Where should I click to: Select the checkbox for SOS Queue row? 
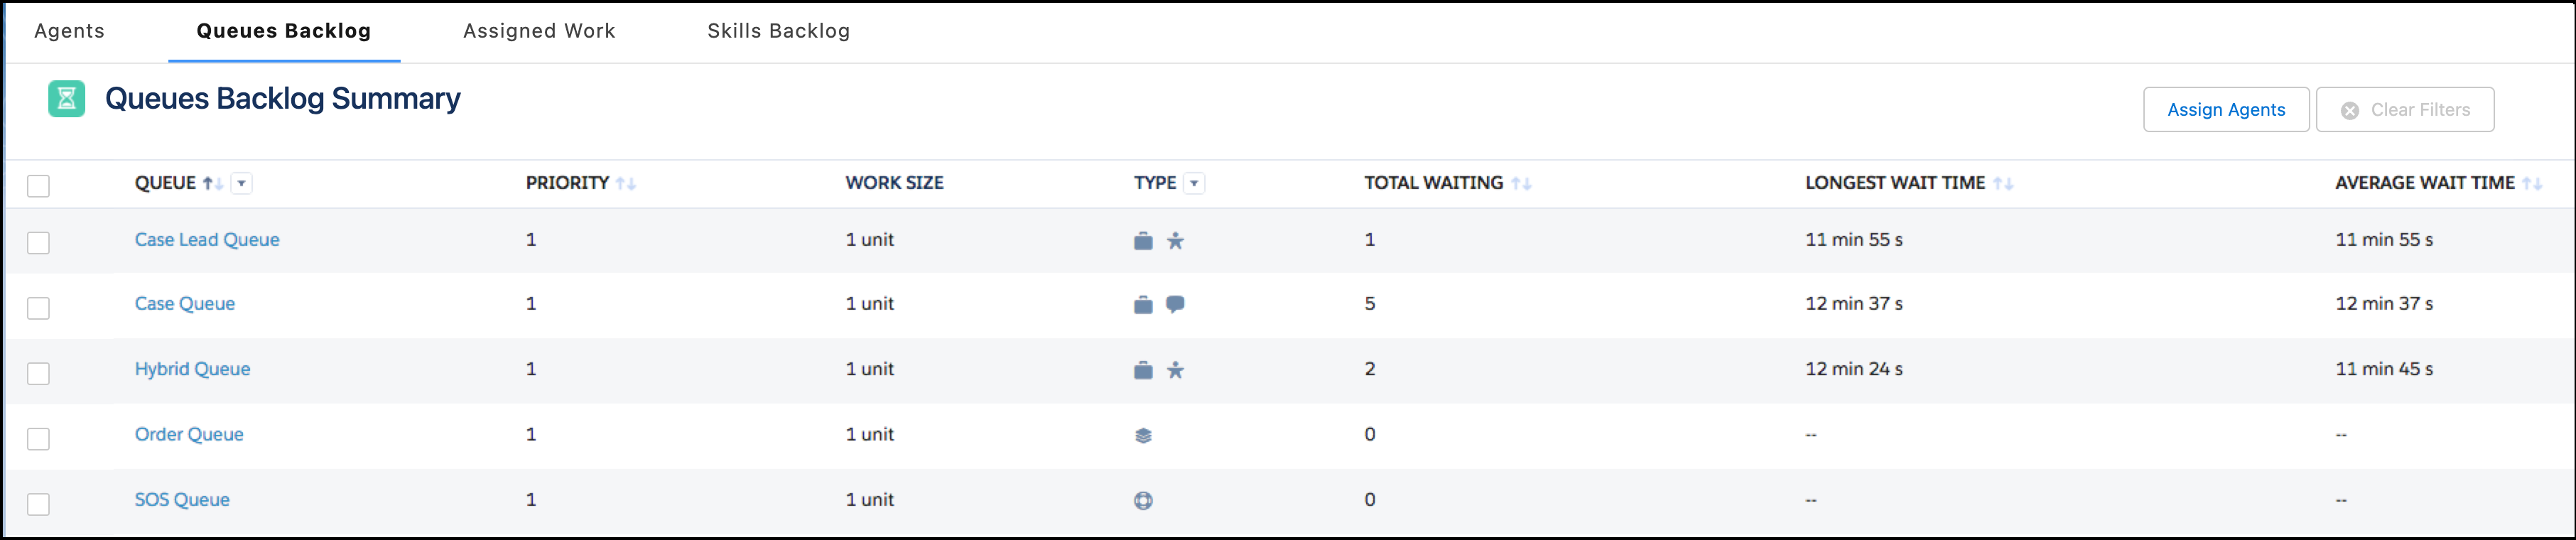pos(38,504)
